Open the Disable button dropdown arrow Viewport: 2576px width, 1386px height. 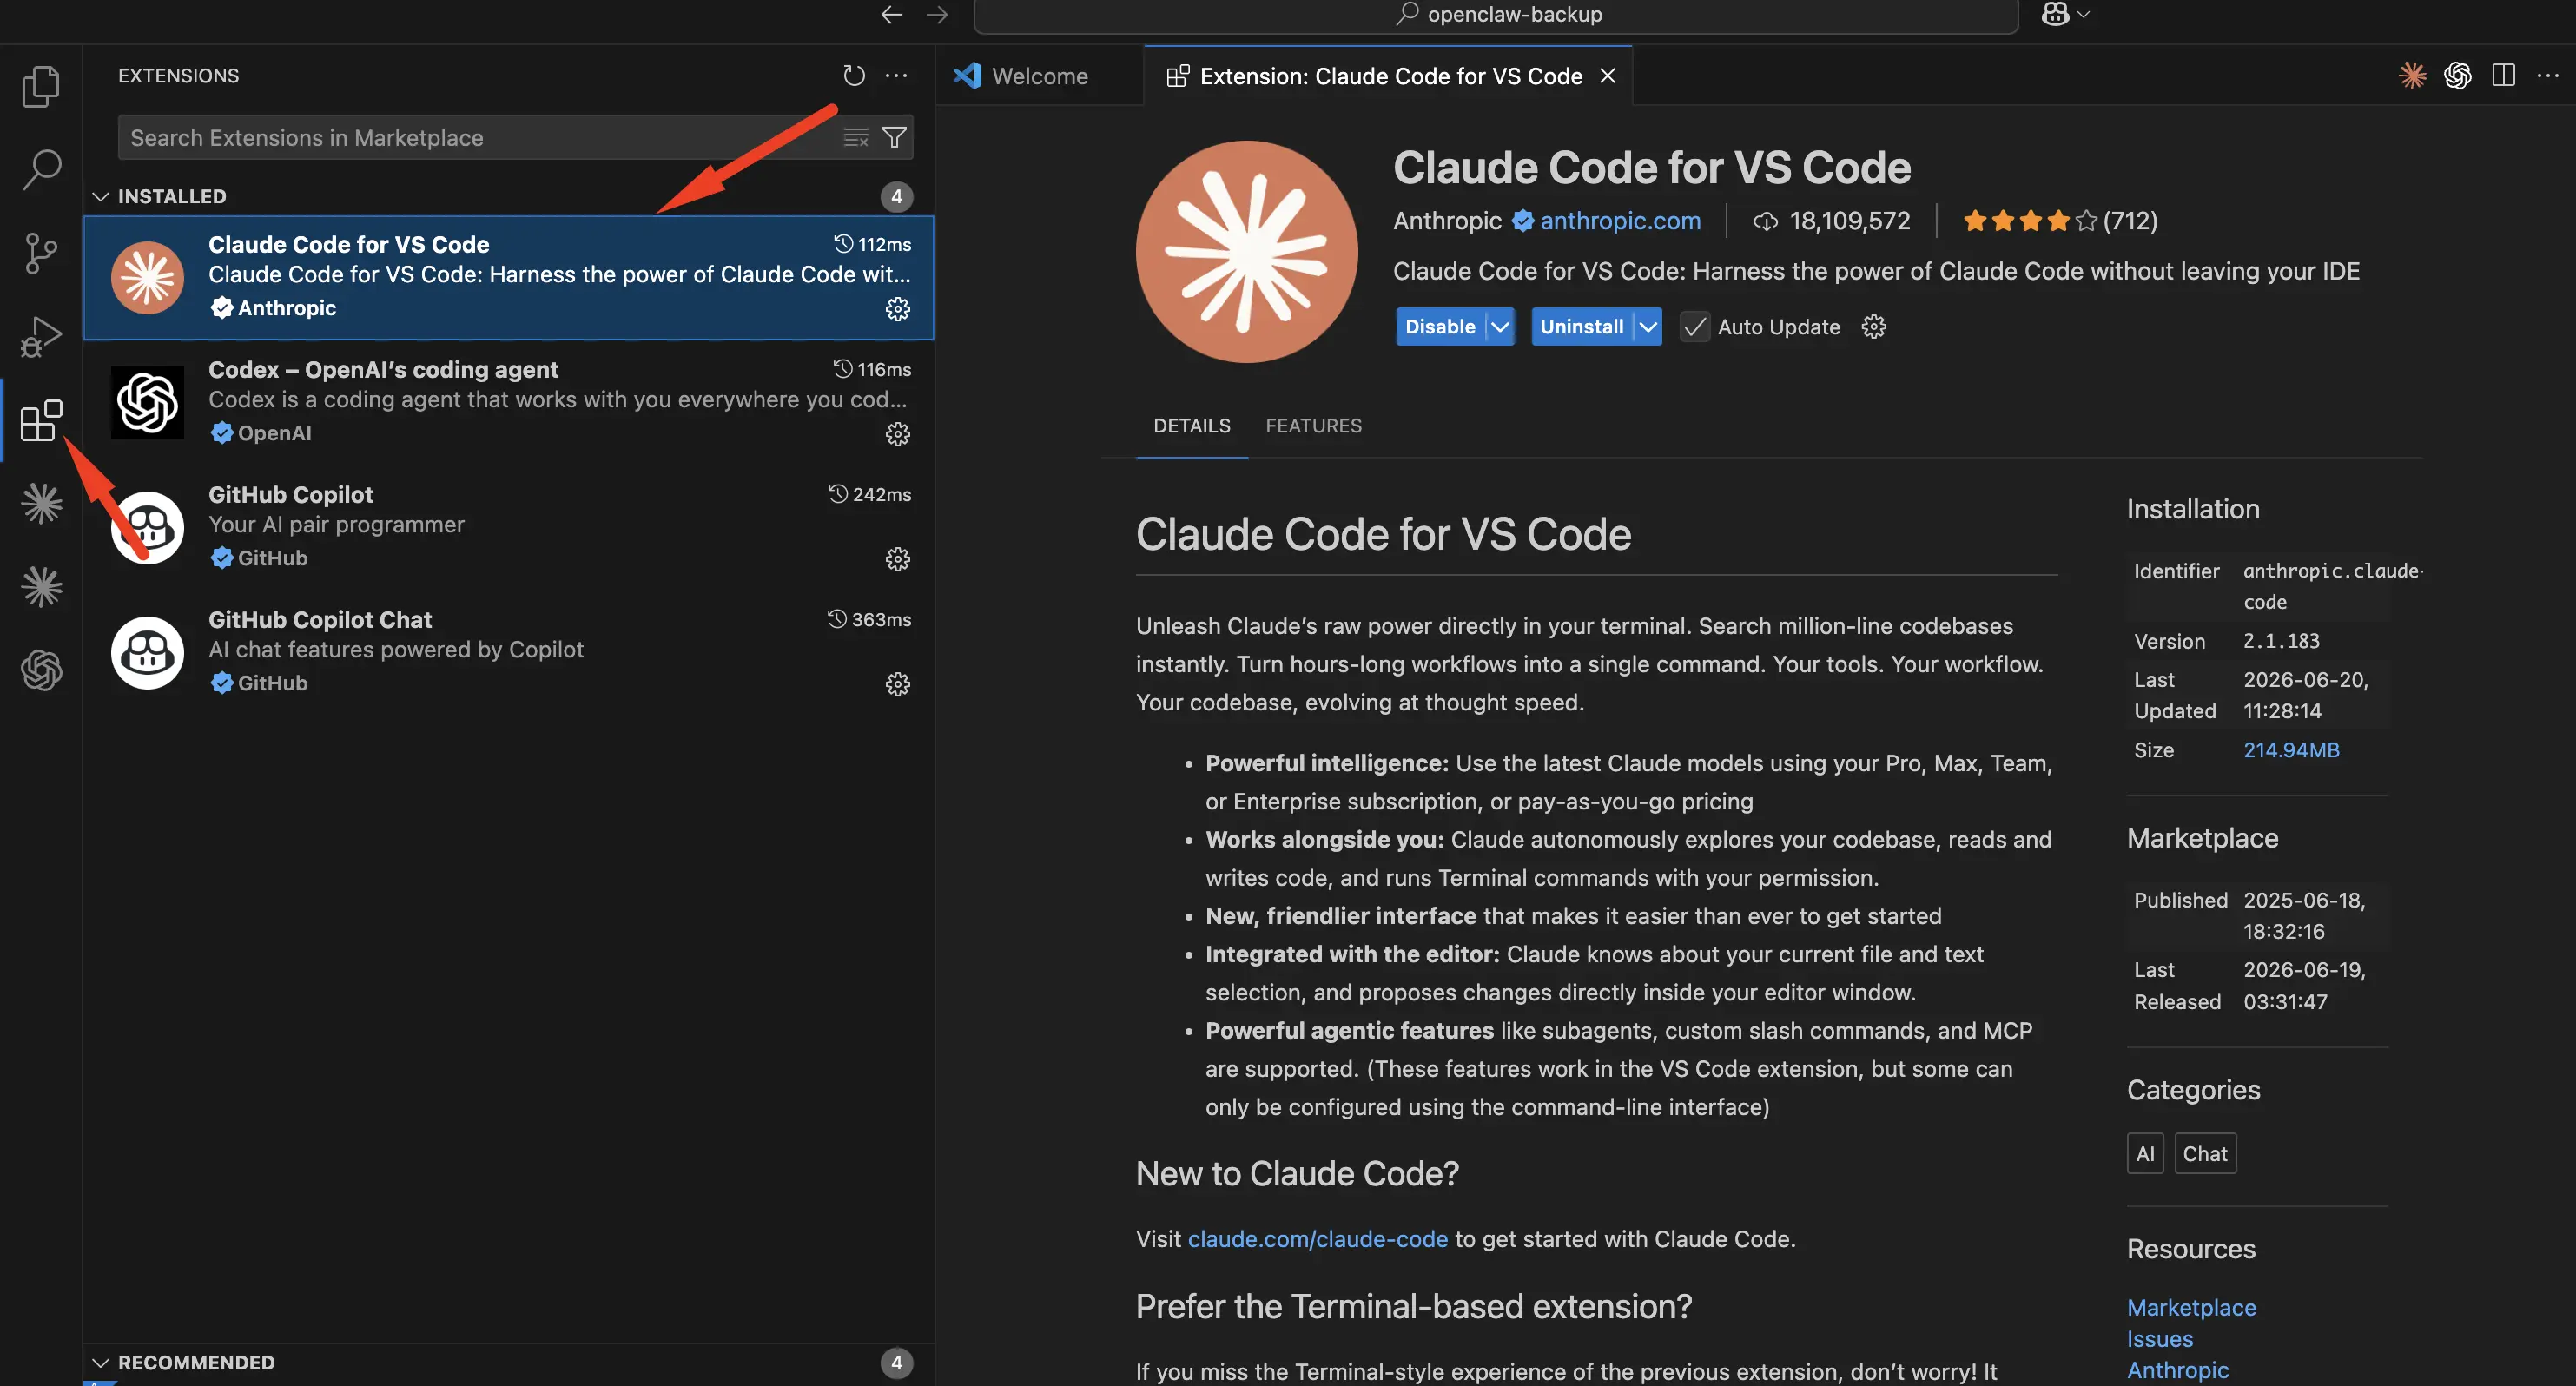1500,327
